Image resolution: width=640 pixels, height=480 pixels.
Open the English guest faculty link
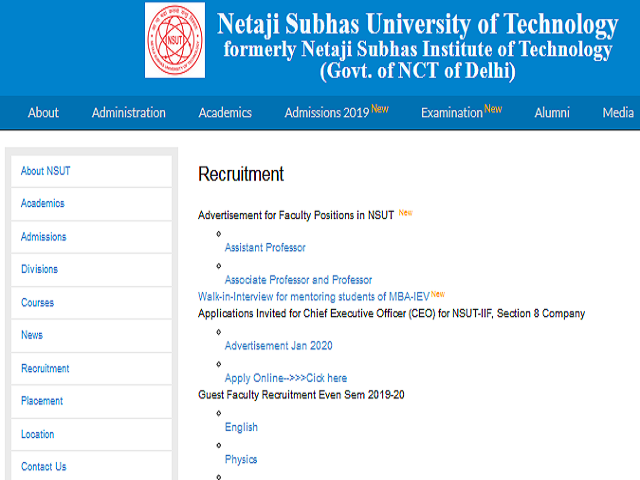241,427
